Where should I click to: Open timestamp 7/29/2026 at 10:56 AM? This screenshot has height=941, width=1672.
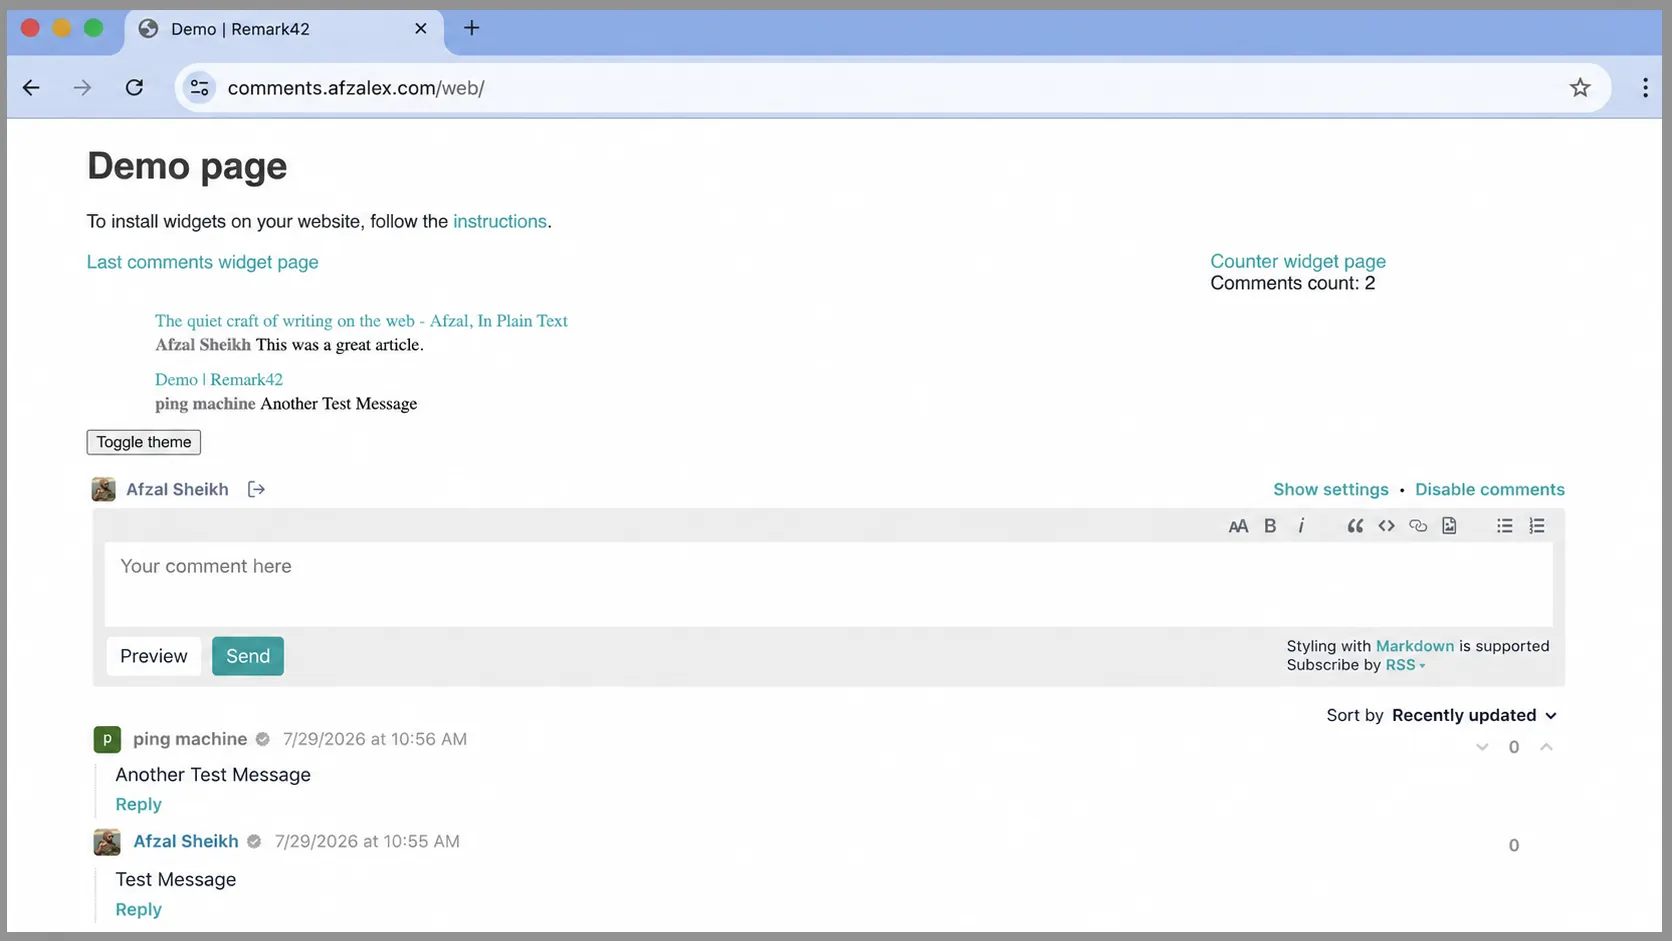(x=375, y=739)
